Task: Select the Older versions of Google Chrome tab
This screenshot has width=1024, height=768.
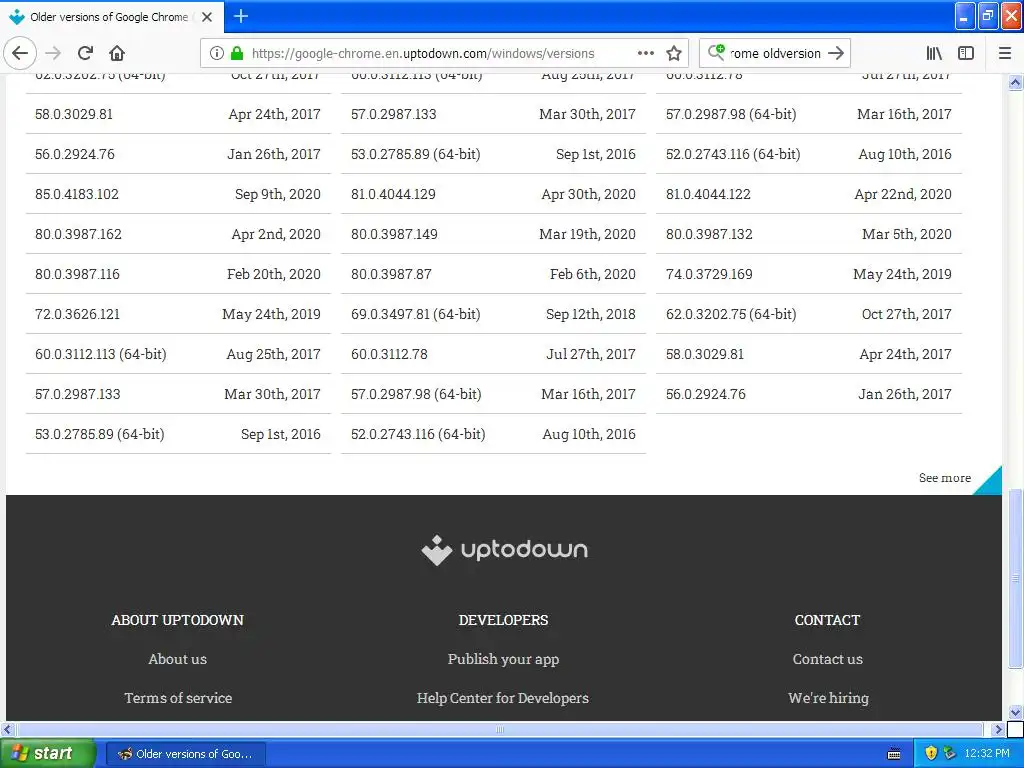Action: (112, 17)
